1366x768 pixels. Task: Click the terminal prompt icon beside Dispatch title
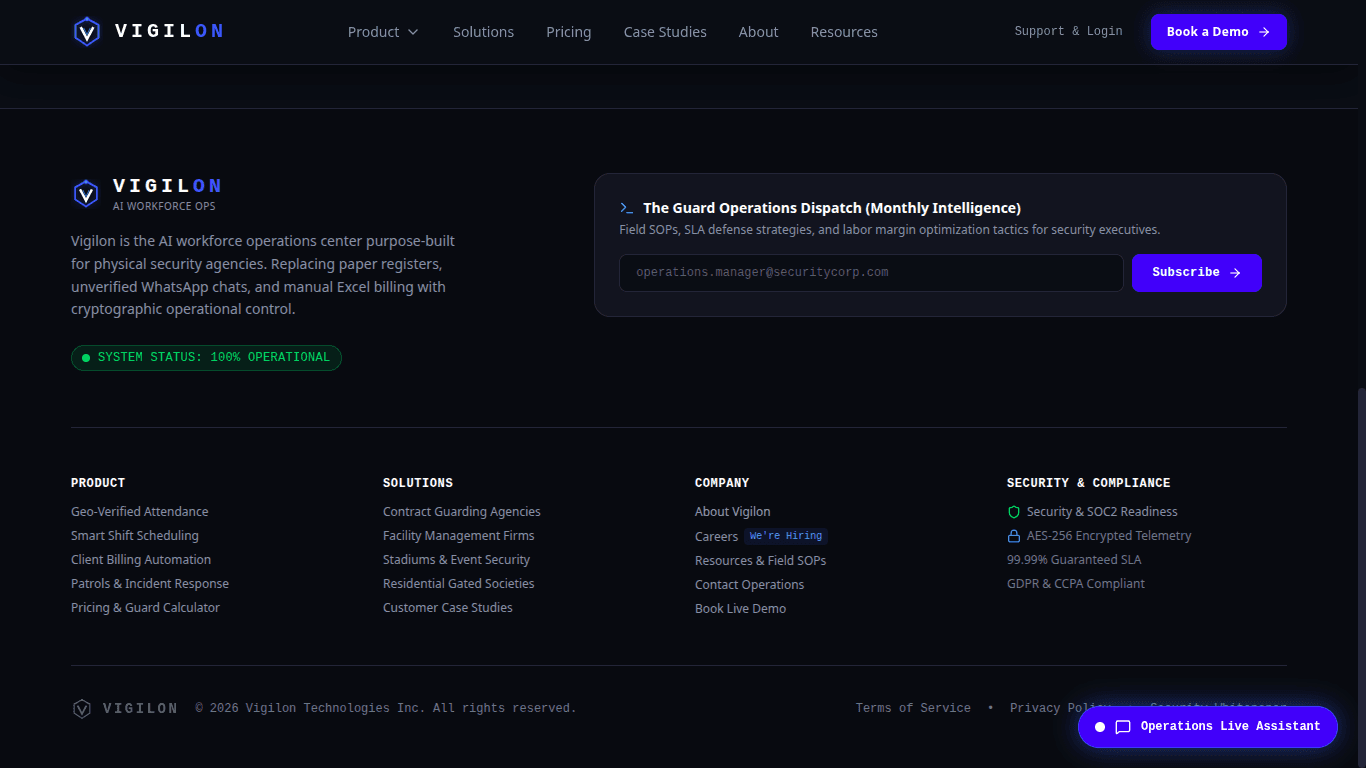(627, 208)
